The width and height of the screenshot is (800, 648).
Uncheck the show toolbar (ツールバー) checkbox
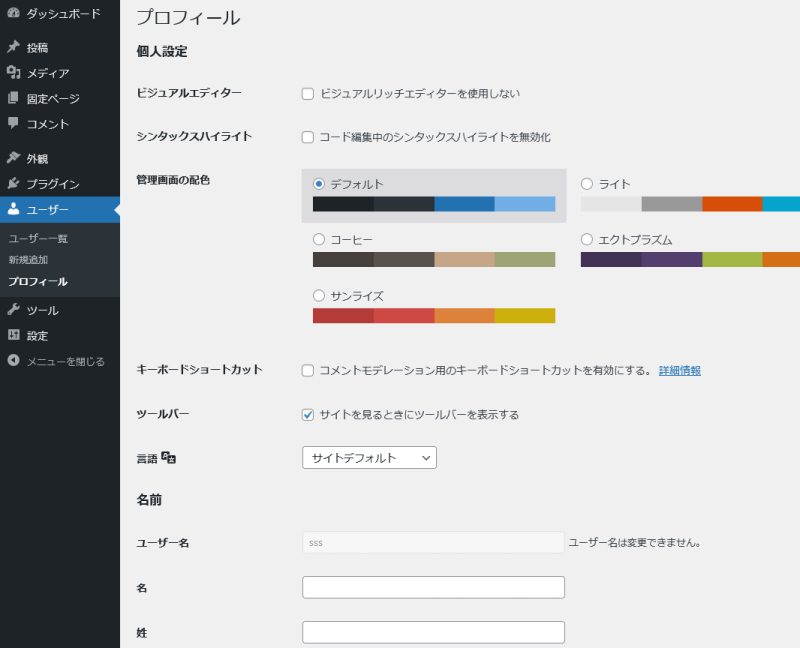coord(308,415)
